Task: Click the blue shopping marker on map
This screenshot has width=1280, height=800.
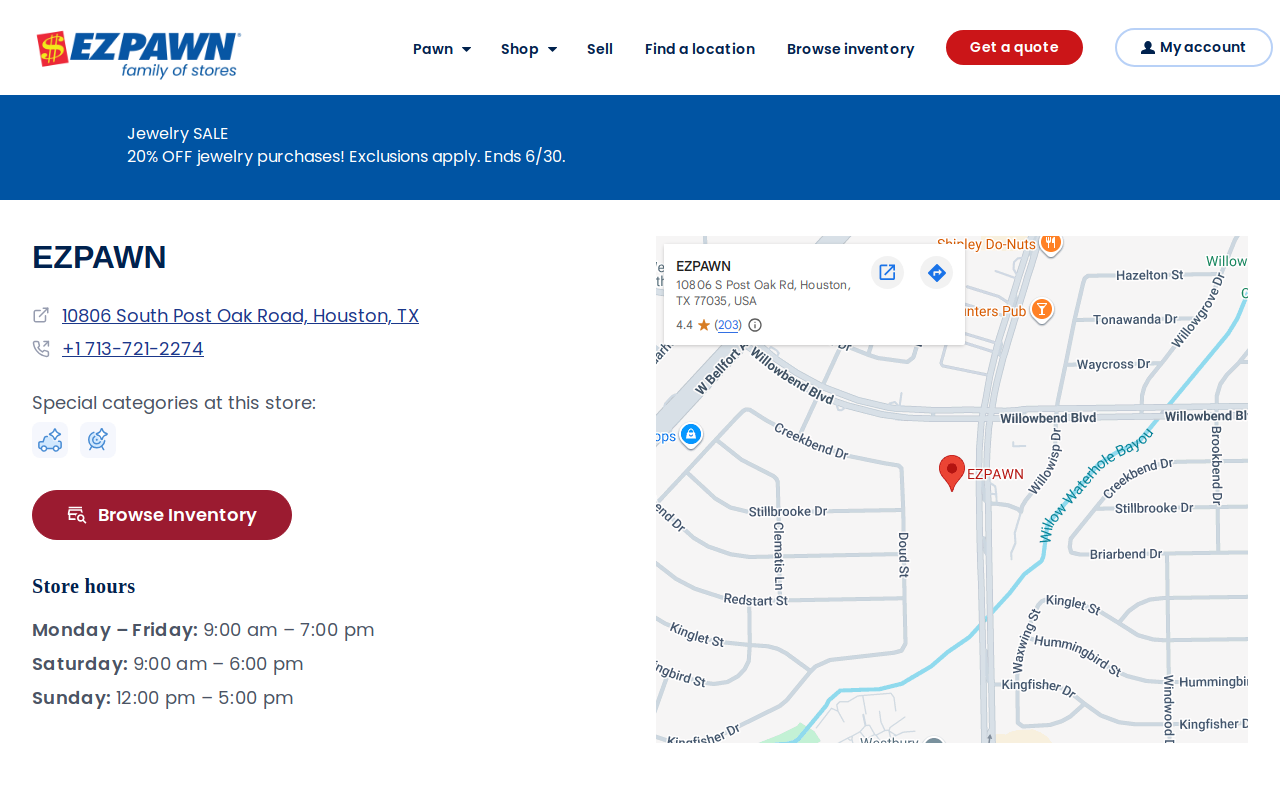Action: 690,435
